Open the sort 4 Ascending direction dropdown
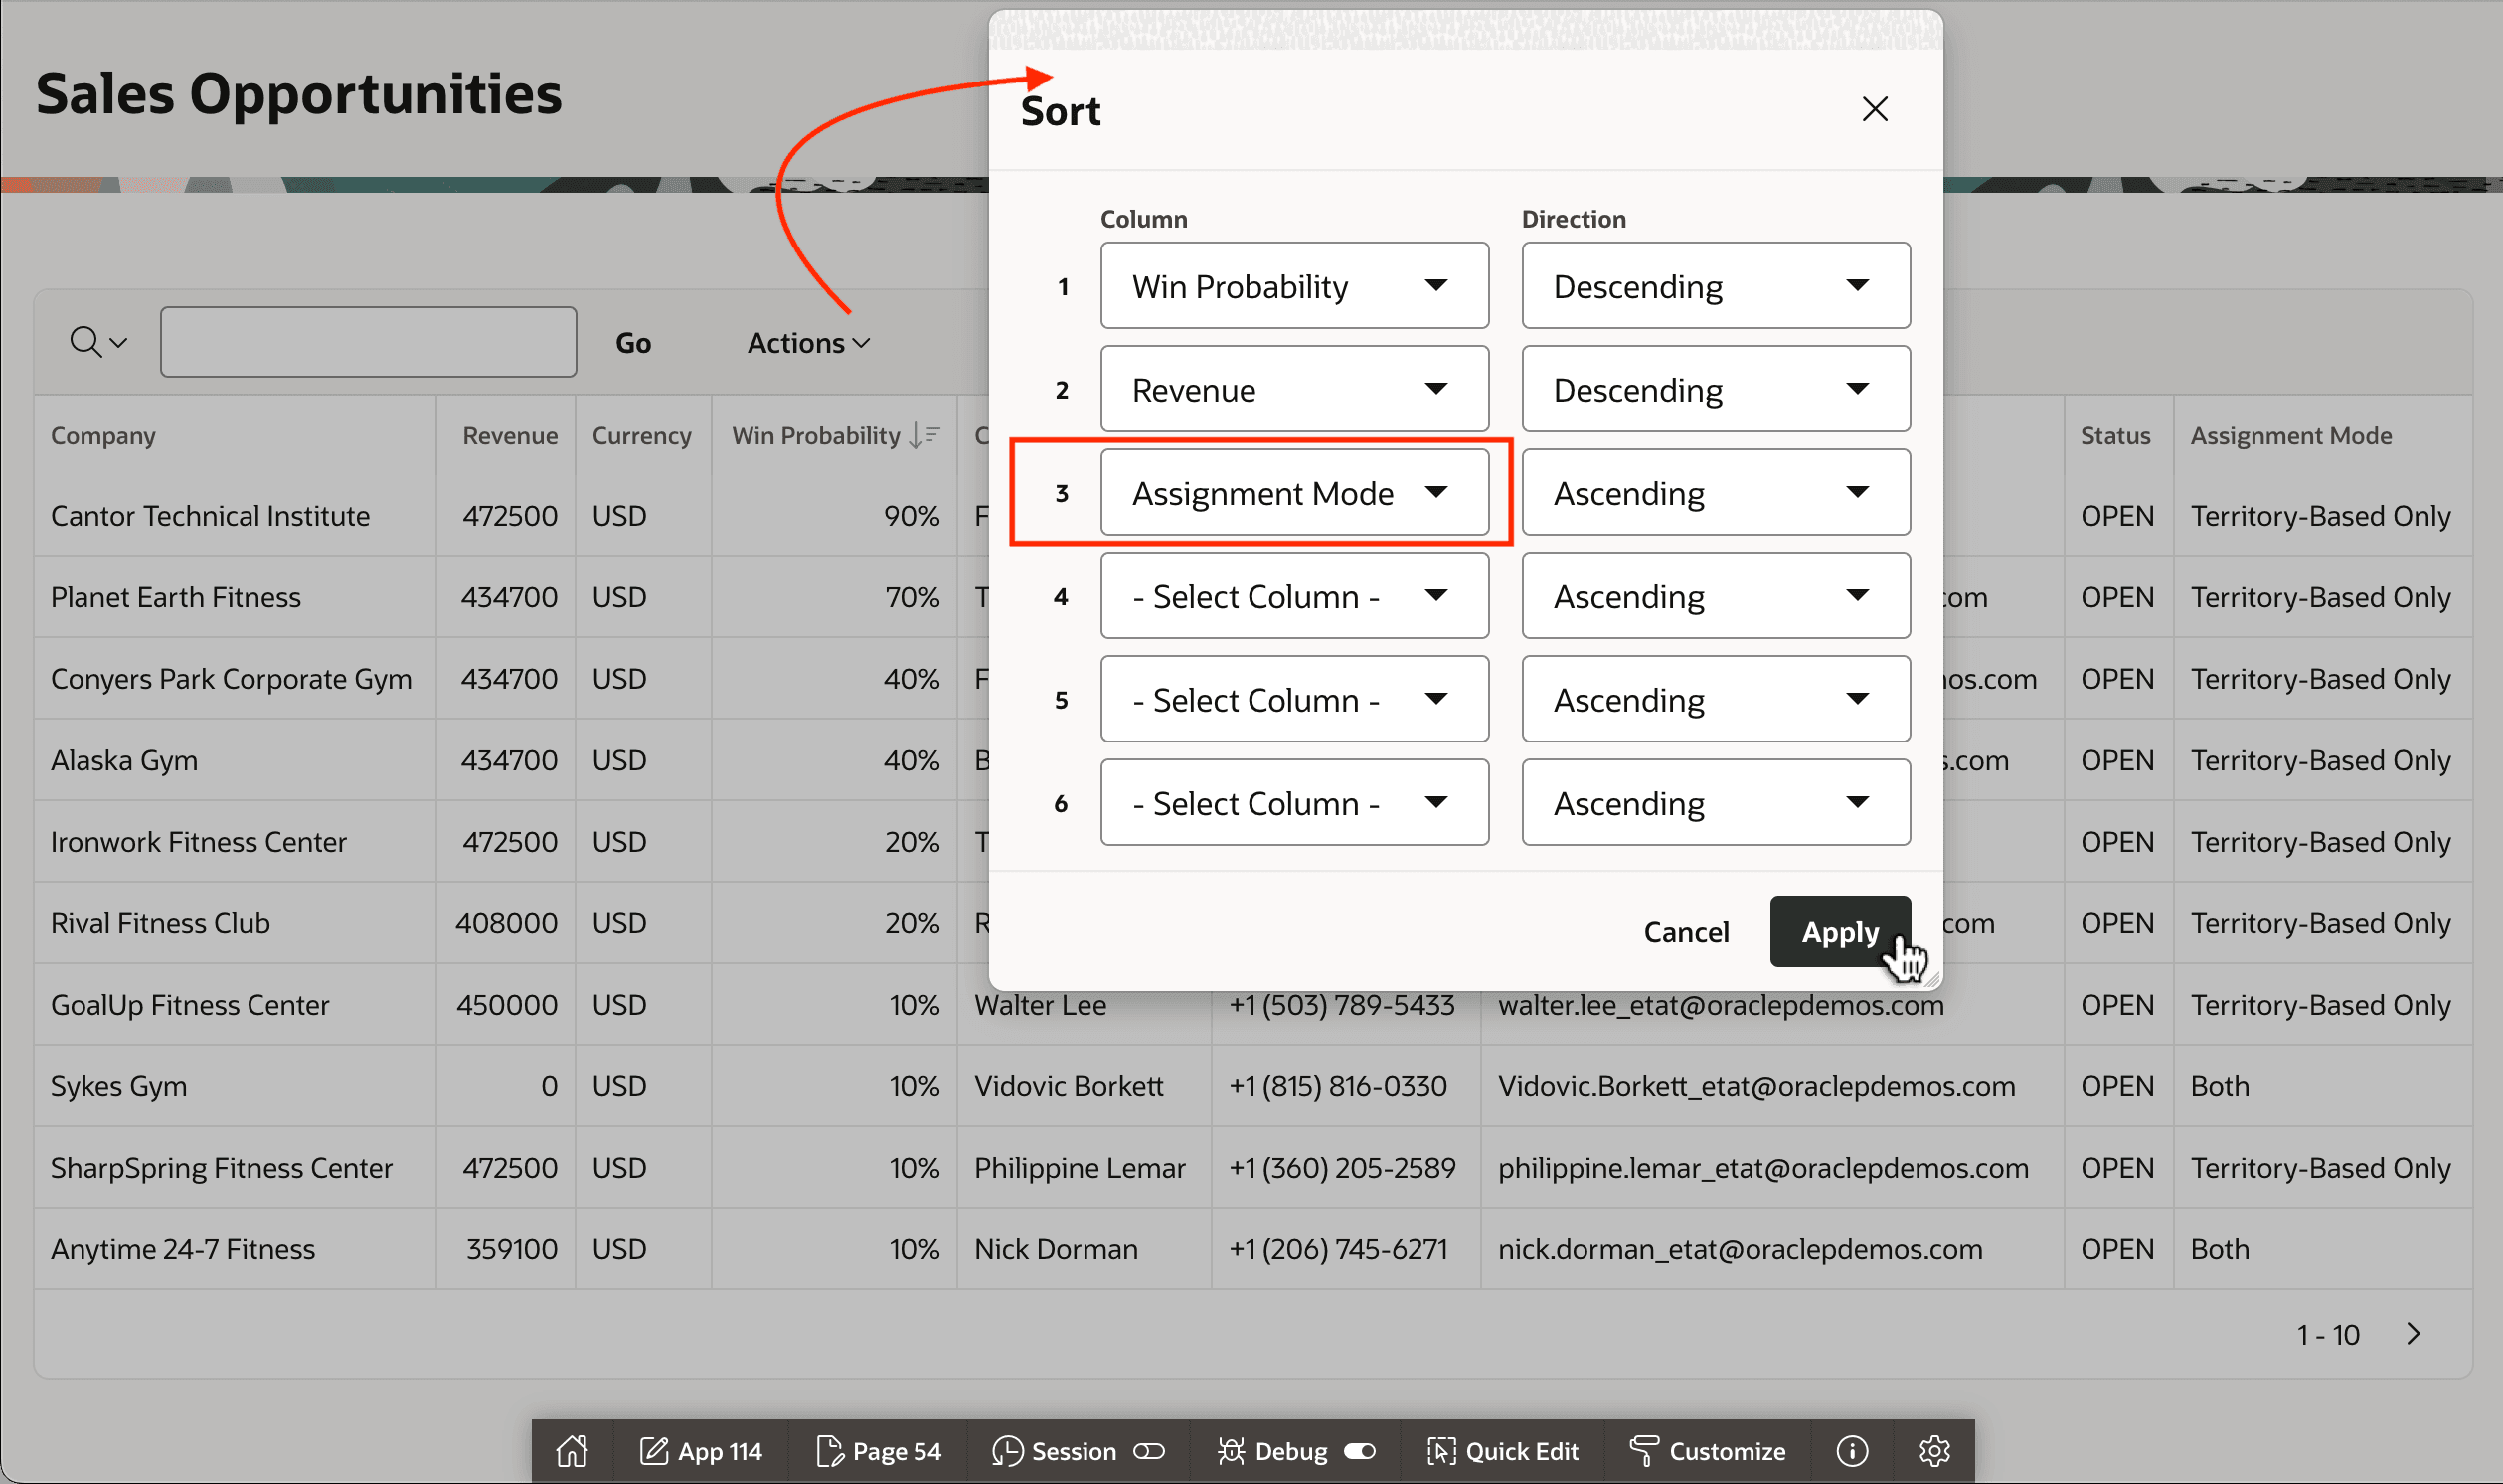2503x1484 pixels. pos(1715,596)
